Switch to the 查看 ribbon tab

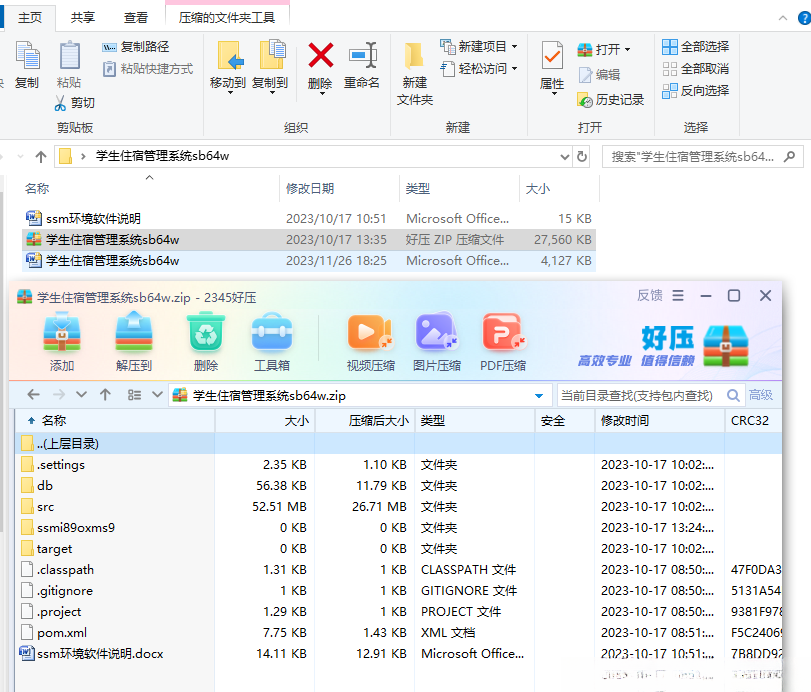click(x=136, y=18)
